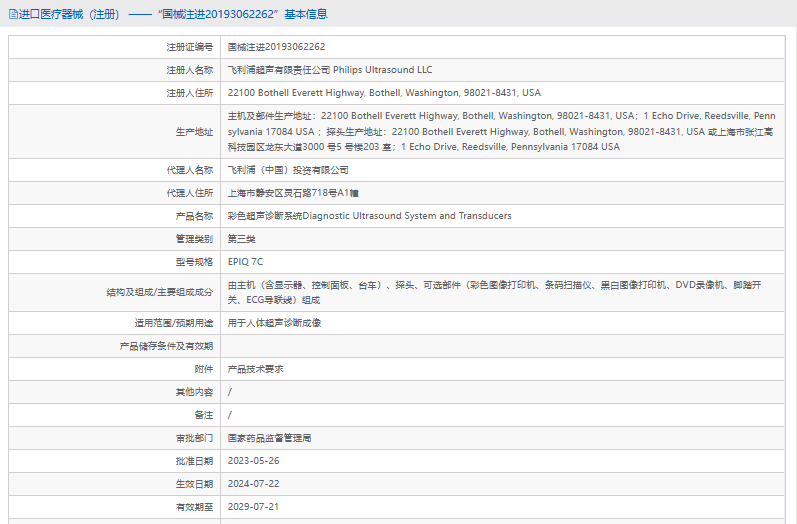The height and width of the screenshot is (524, 797).
Task: Click the '代理人住所' label
Action: coord(190,193)
